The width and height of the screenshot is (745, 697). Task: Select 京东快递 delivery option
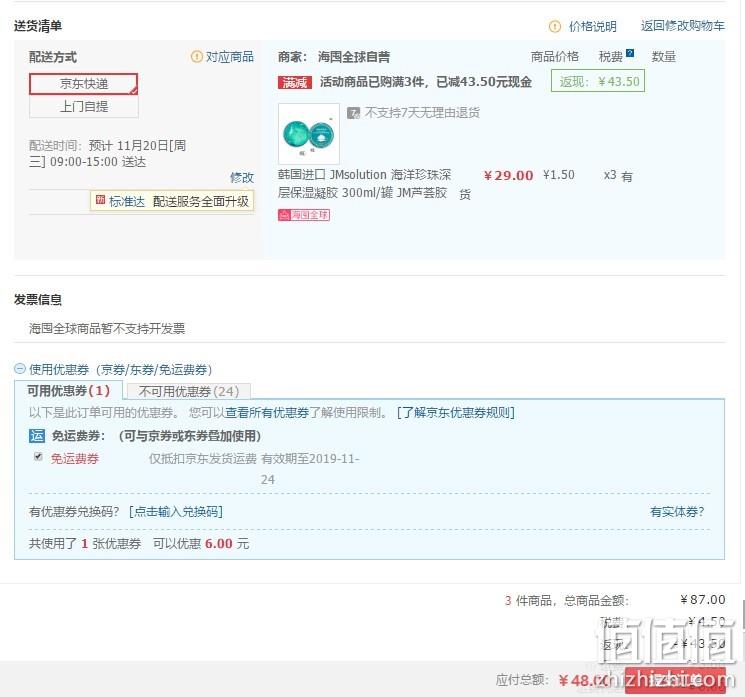click(84, 84)
